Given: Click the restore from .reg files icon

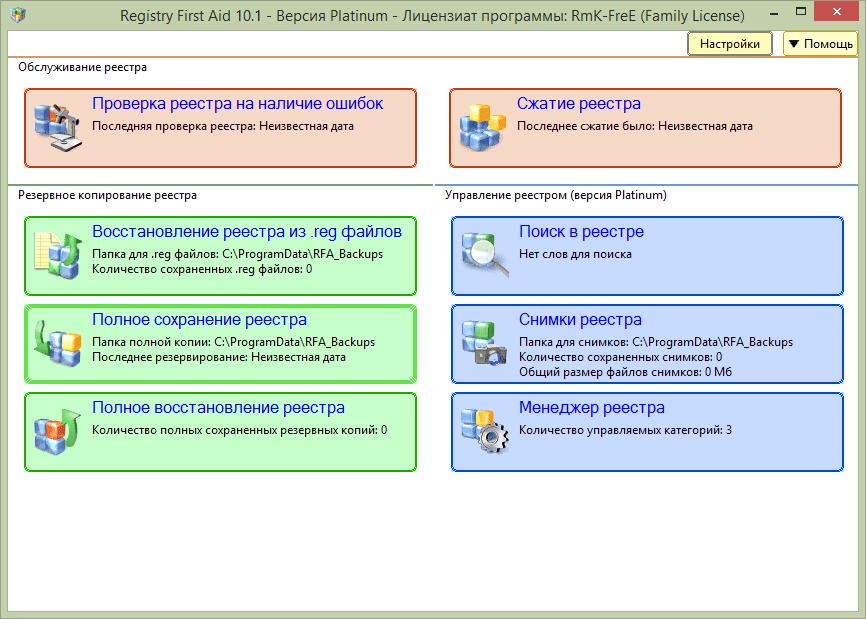Looking at the screenshot, I should click(x=58, y=255).
